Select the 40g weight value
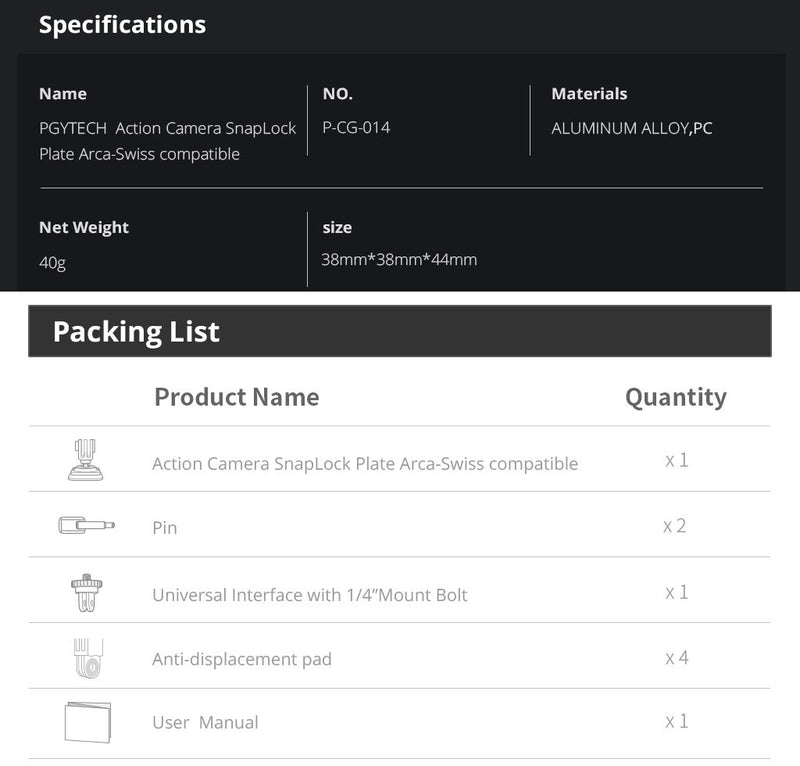The image size is (800, 766). click(52, 263)
